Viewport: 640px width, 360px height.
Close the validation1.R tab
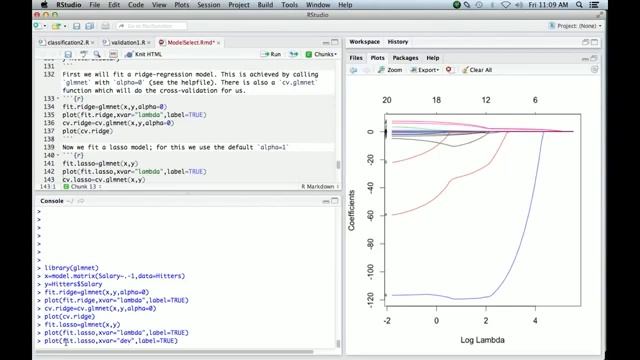point(149,42)
